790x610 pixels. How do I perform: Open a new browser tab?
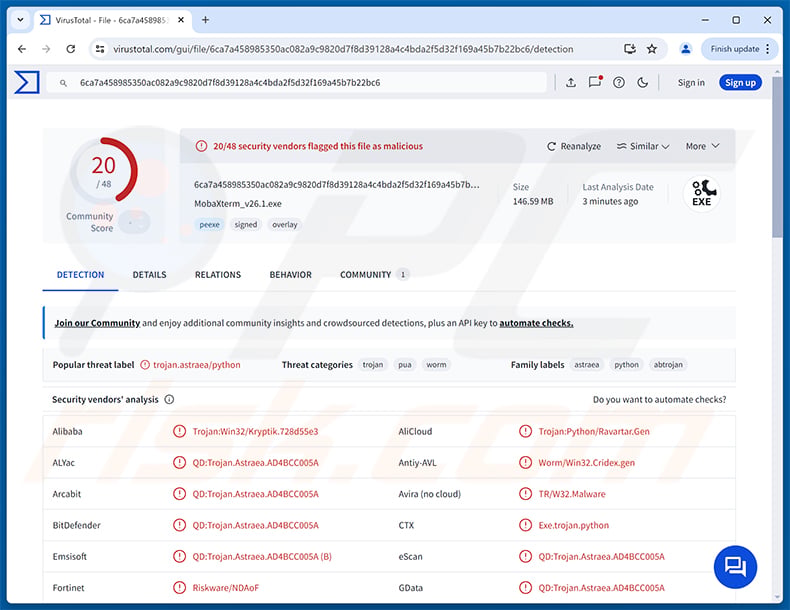205,20
